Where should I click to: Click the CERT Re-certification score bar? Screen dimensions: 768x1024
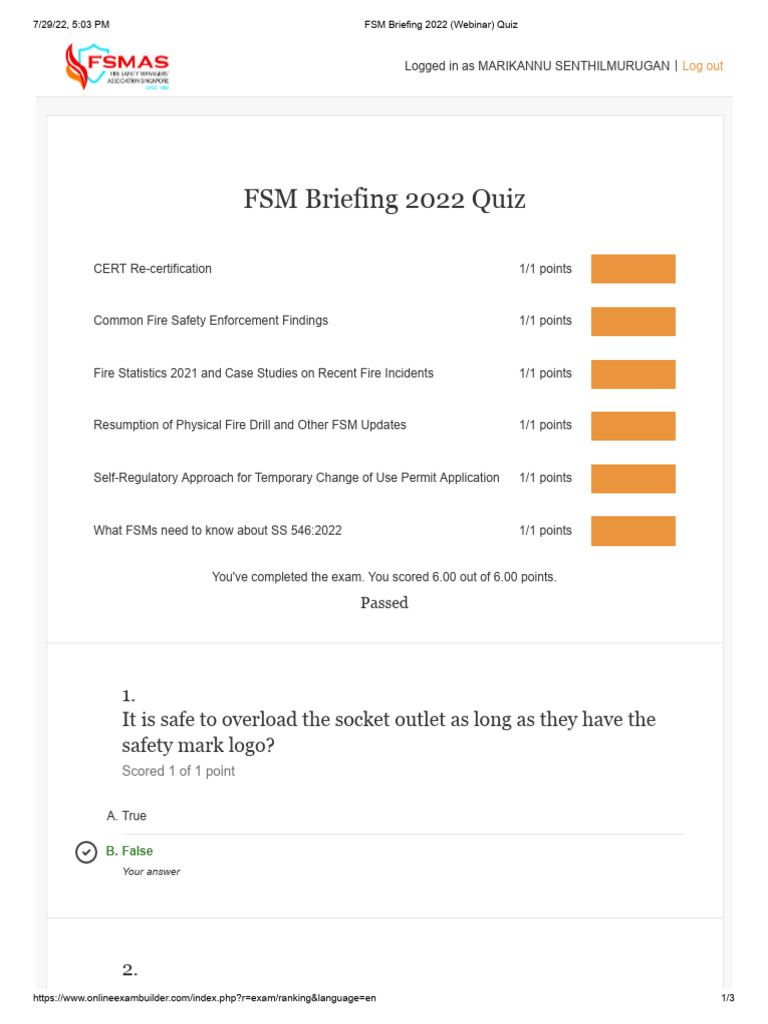pos(633,269)
